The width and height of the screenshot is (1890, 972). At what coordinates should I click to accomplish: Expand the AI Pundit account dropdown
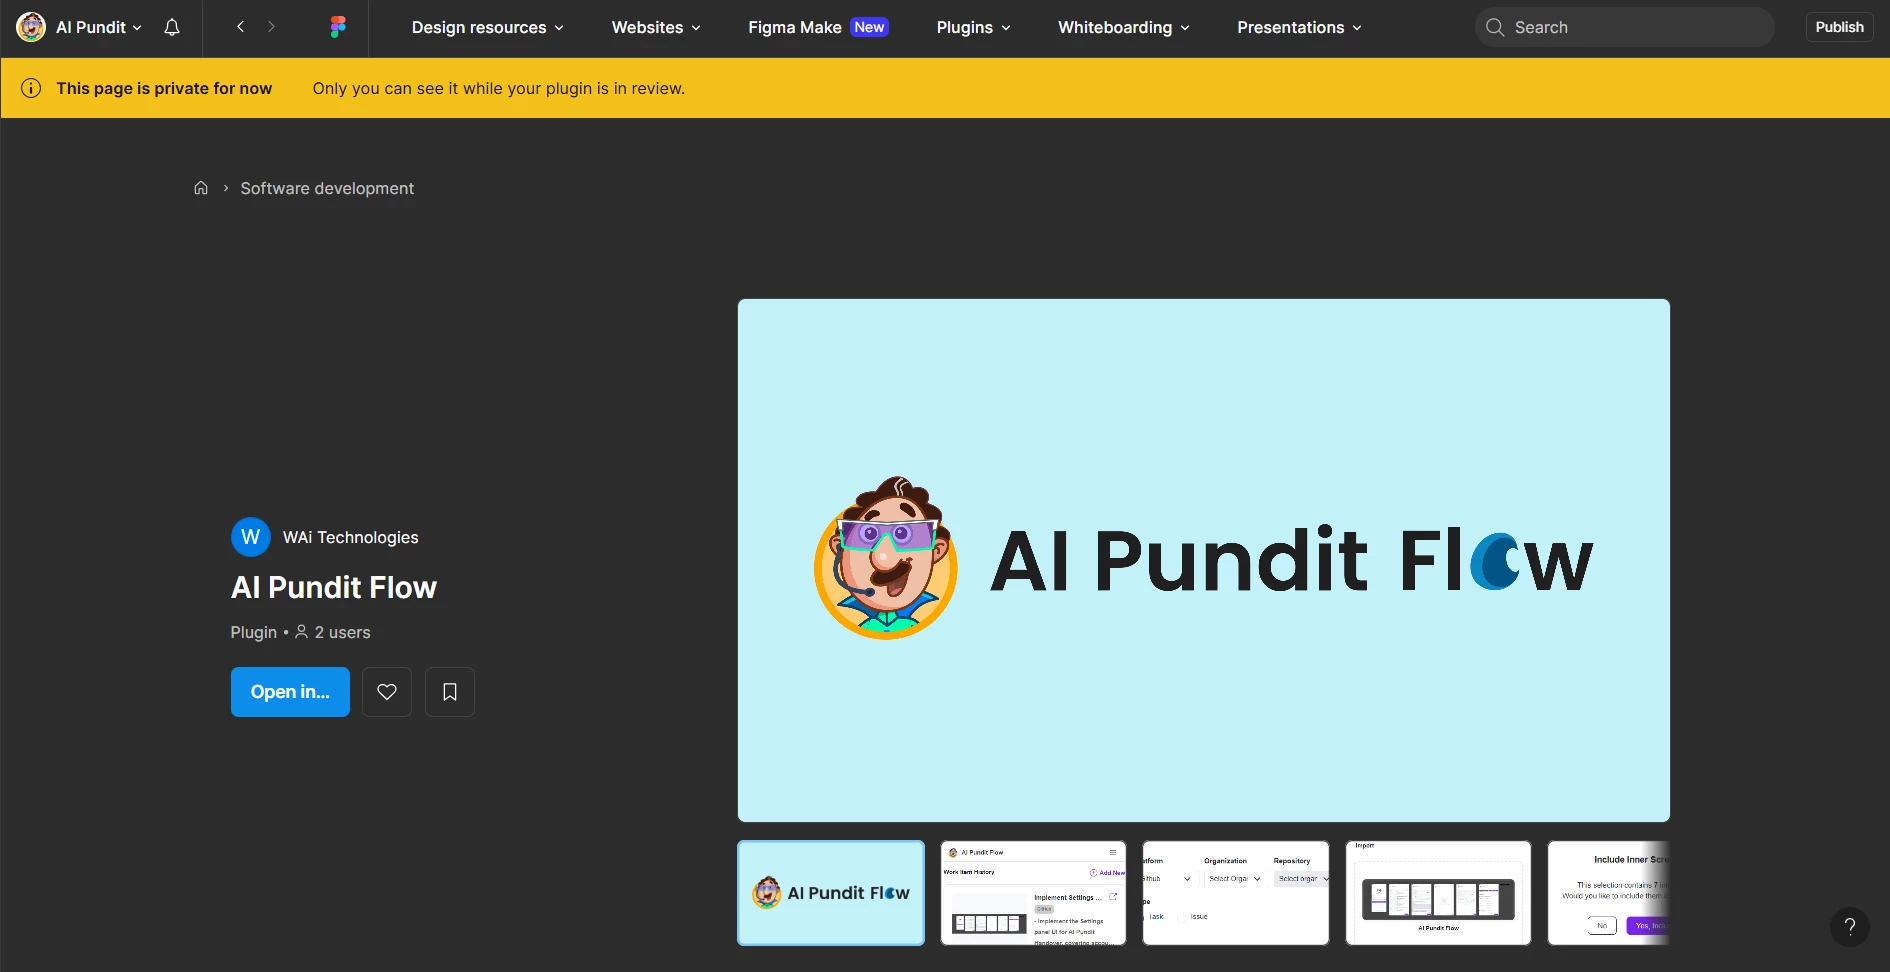(98, 27)
